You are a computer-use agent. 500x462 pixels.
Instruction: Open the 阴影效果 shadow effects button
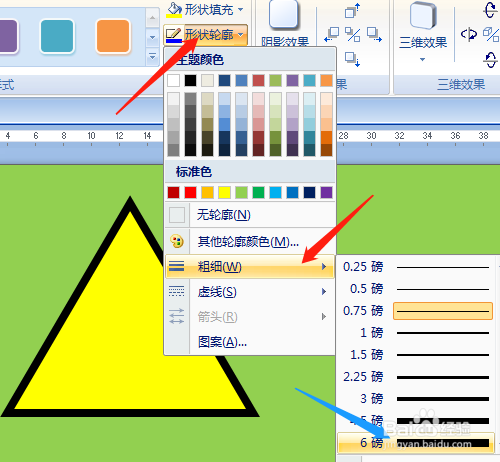(x=284, y=23)
